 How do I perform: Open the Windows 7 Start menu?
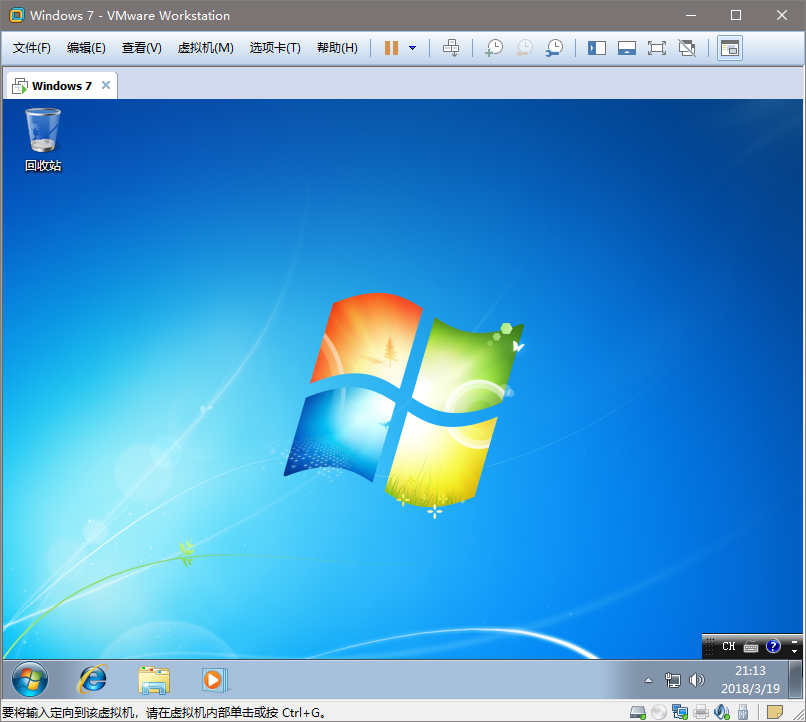[30, 679]
